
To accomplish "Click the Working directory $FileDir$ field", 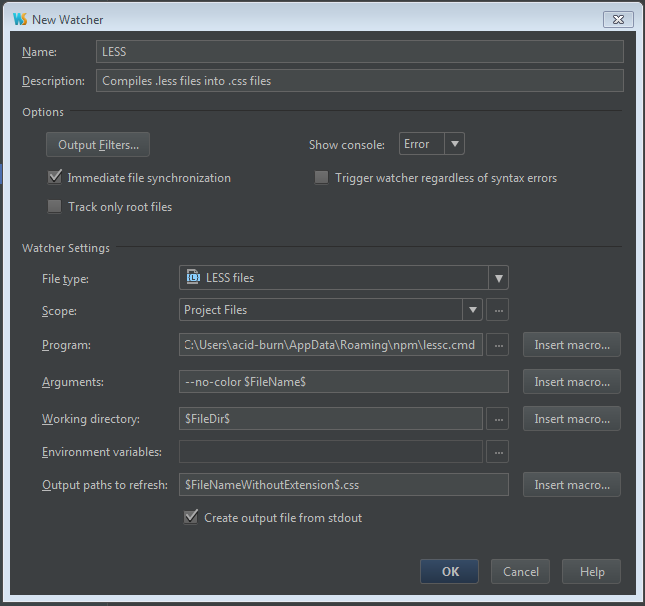I will pyautogui.click(x=331, y=419).
